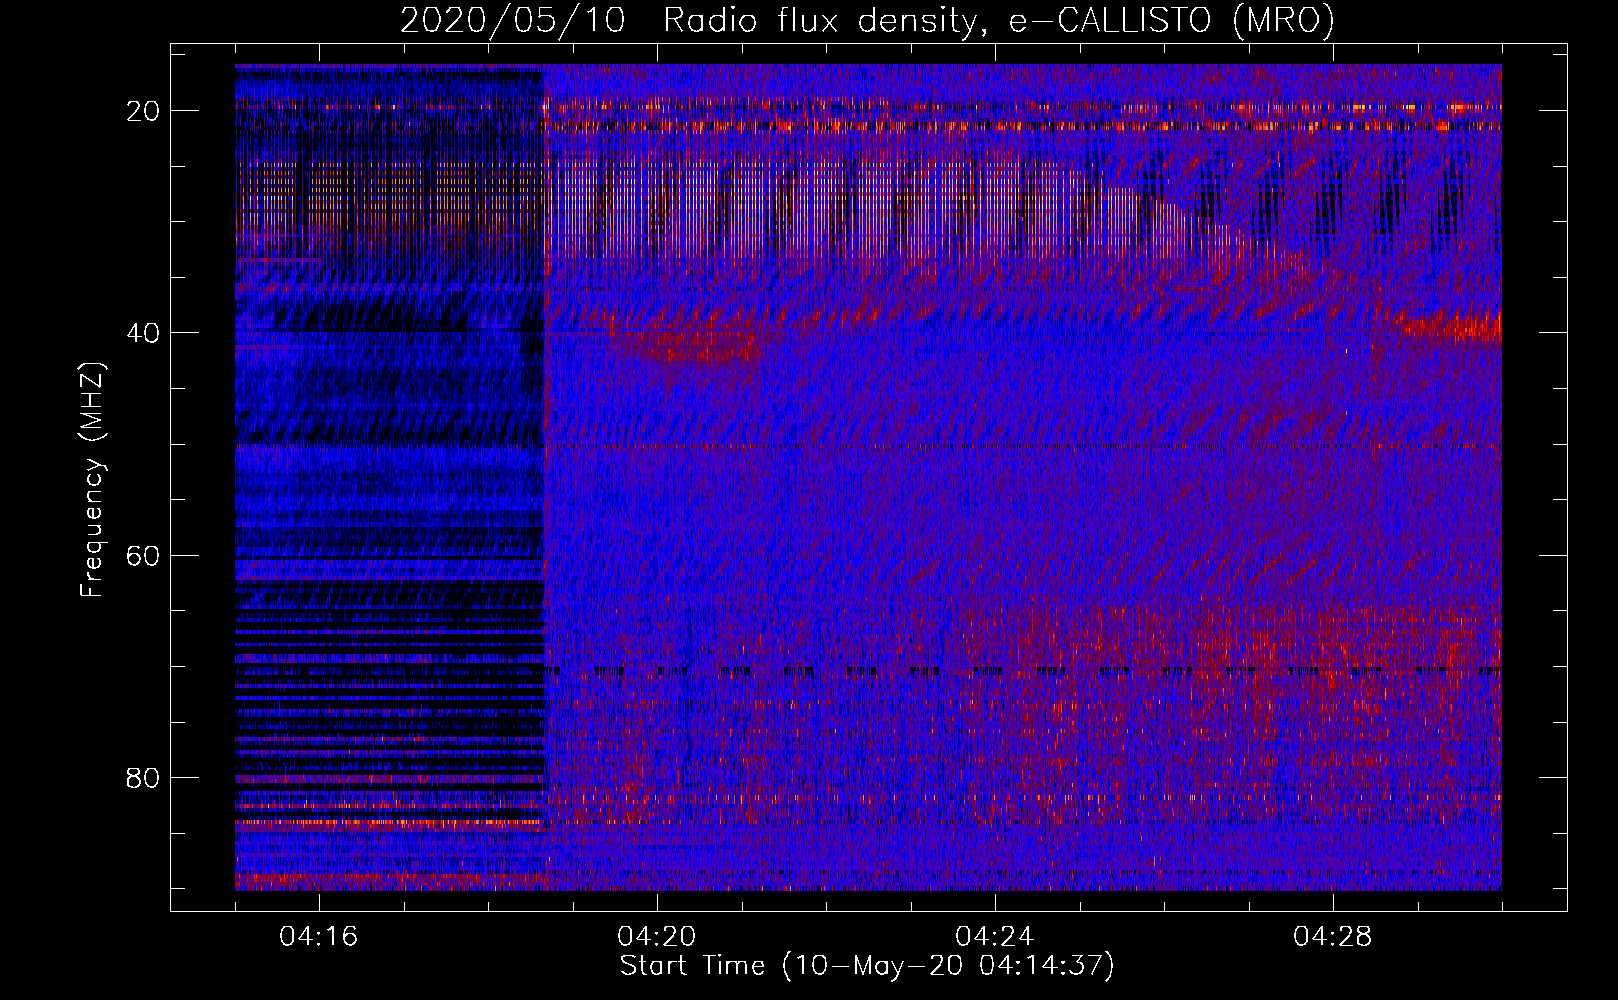Screen dimensions: 1618x1000
Task: Click the 60 MHz frequency tick label
Action: [x=143, y=555]
